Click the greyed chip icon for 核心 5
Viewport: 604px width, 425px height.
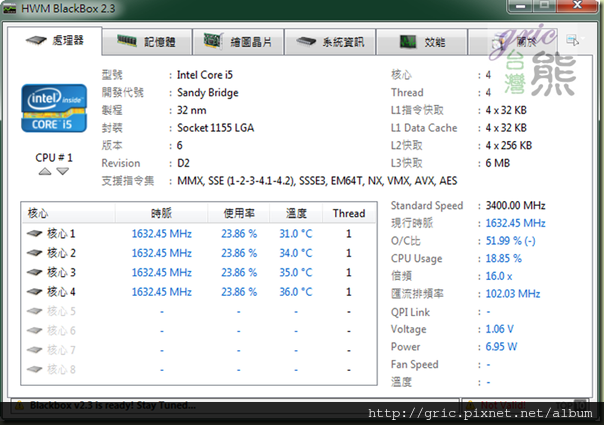tap(34, 311)
